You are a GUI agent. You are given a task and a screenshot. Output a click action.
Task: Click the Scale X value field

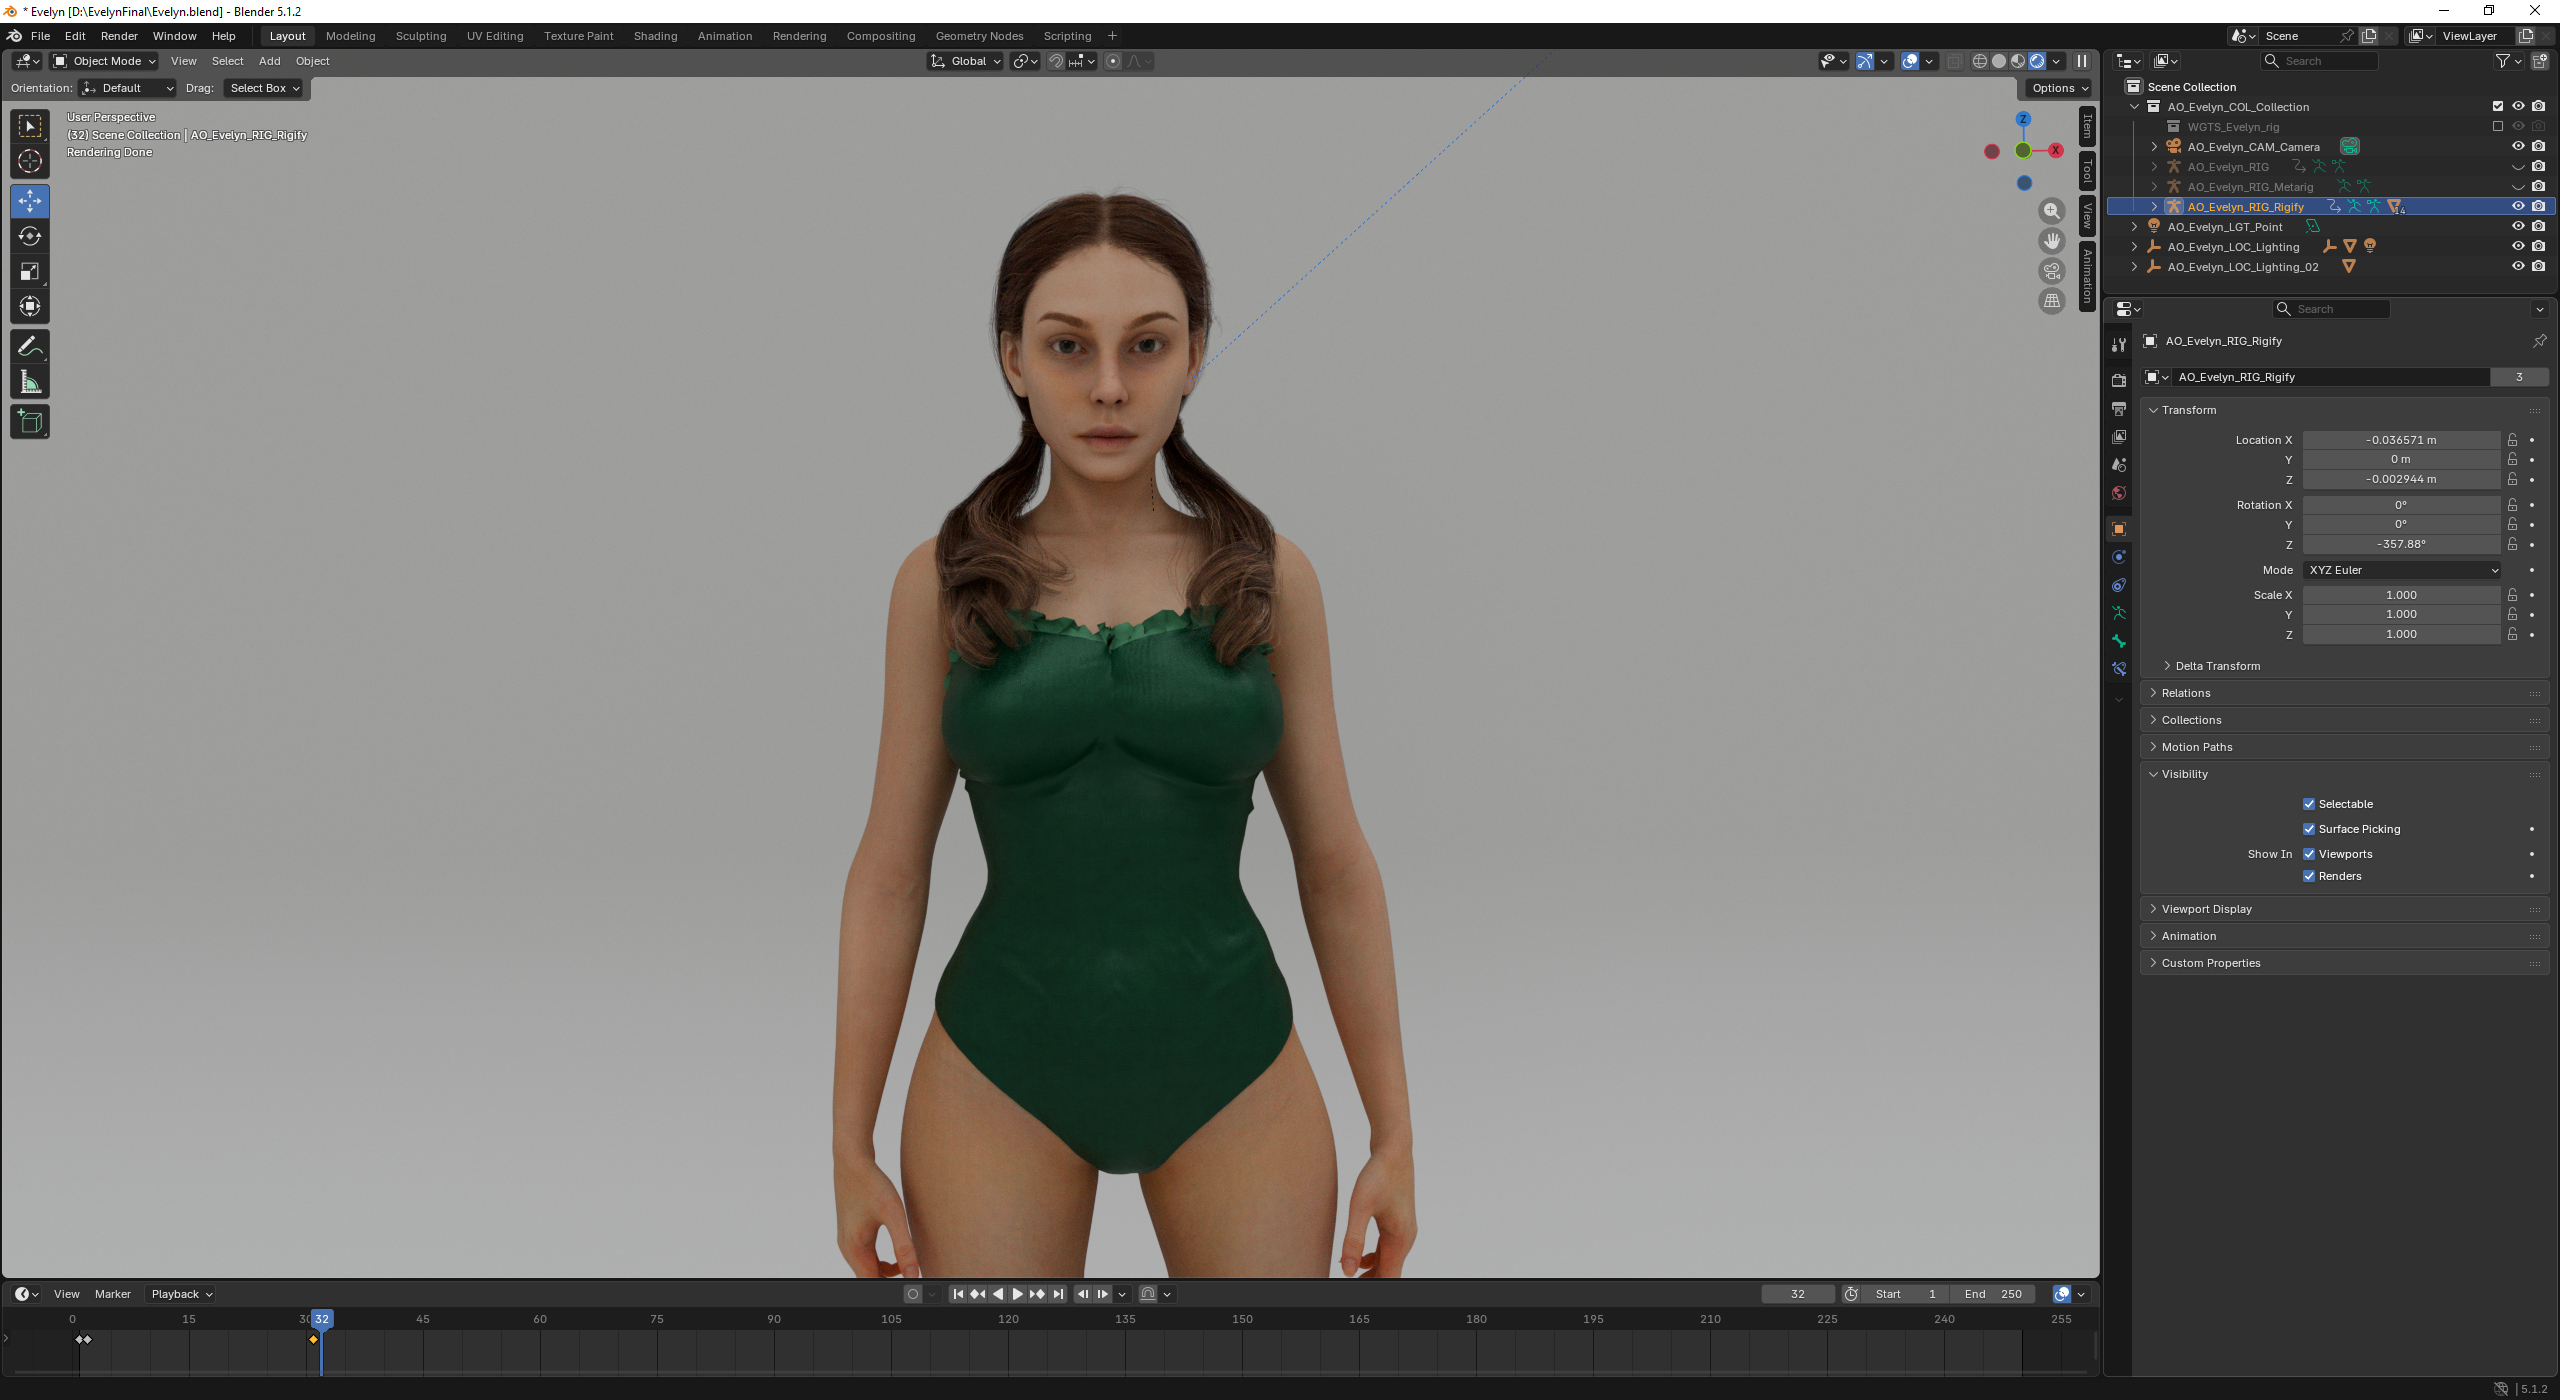click(x=2401, y=595)
